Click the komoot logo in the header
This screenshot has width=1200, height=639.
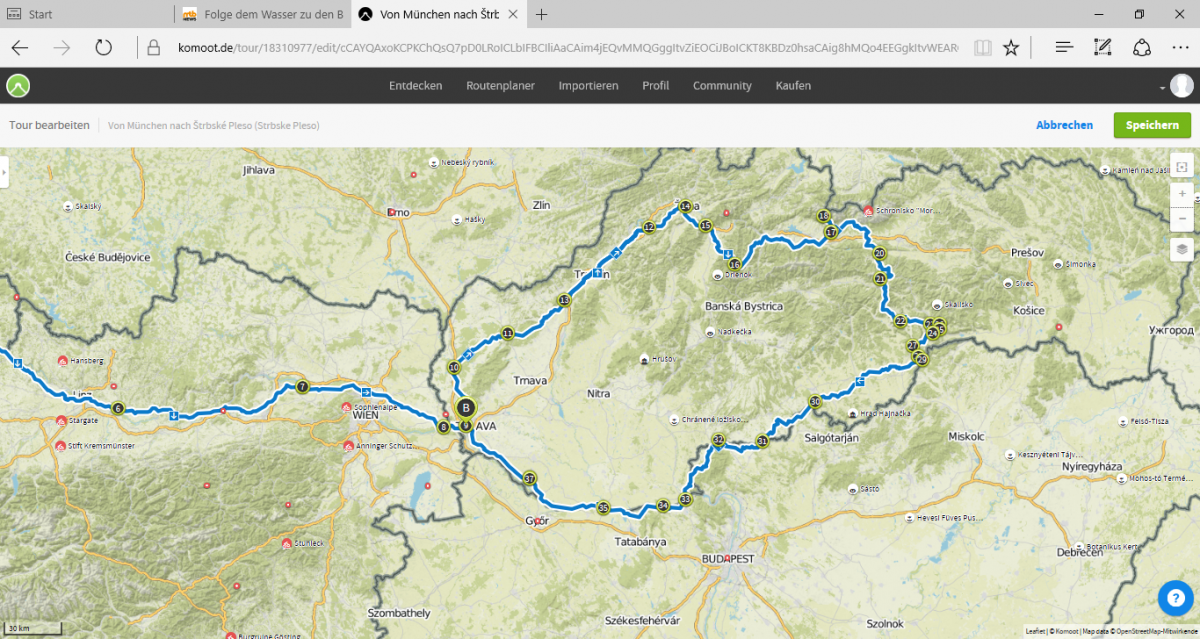coord(18,86)
